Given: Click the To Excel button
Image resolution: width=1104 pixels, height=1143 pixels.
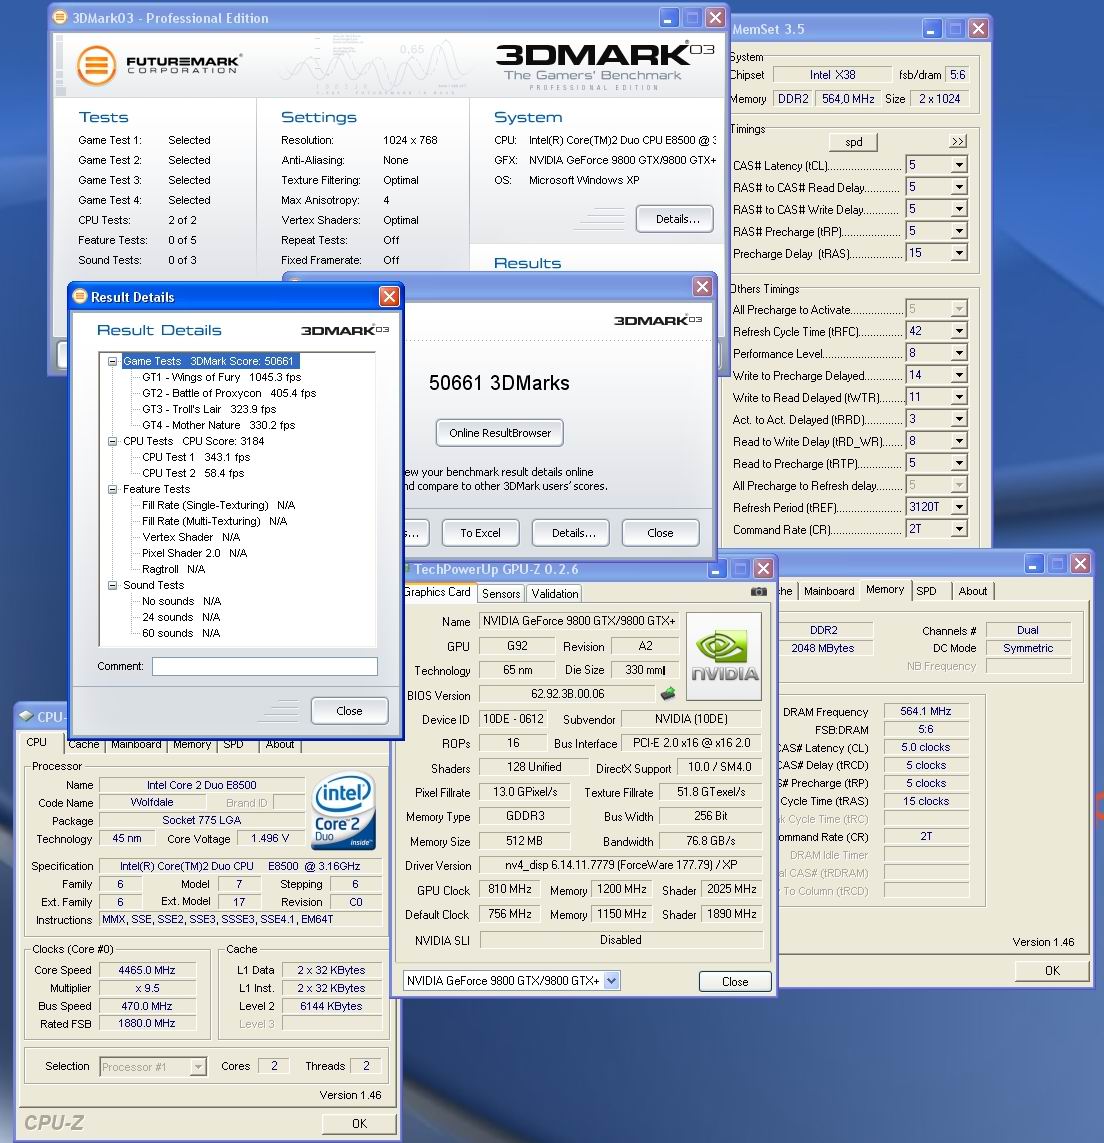Looking at the screenshot, I should [x=481, y=533].
